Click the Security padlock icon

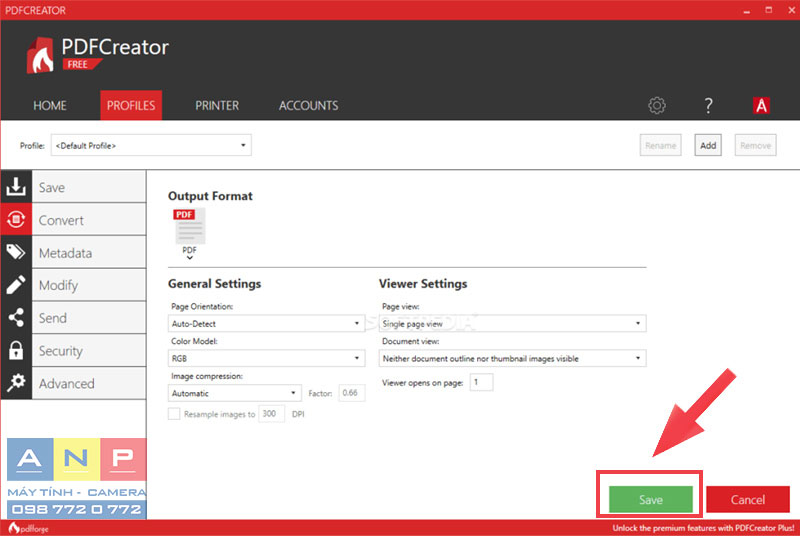point(16,350)
